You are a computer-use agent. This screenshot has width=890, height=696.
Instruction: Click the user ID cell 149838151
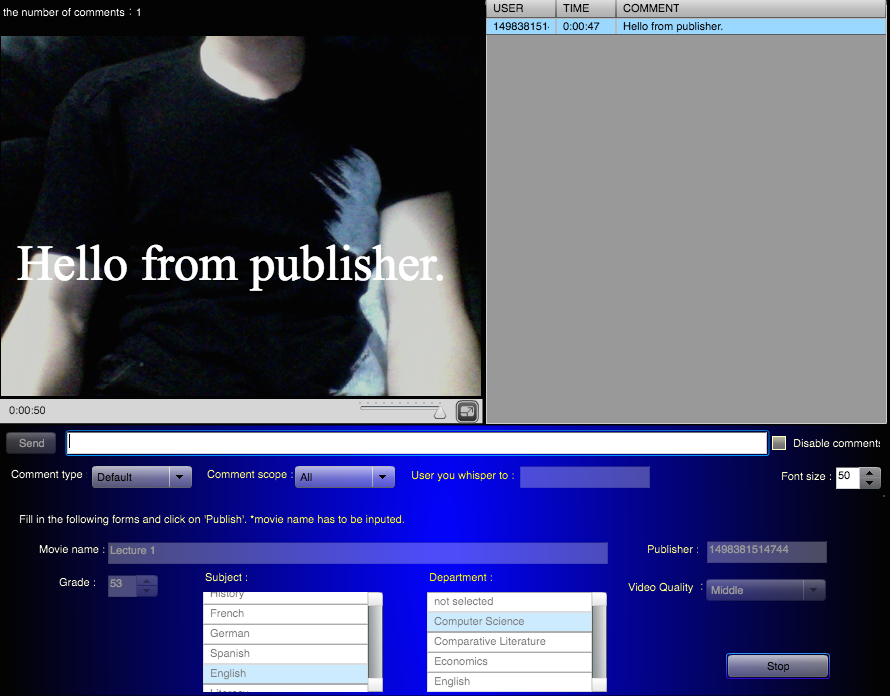pos(520,26)
